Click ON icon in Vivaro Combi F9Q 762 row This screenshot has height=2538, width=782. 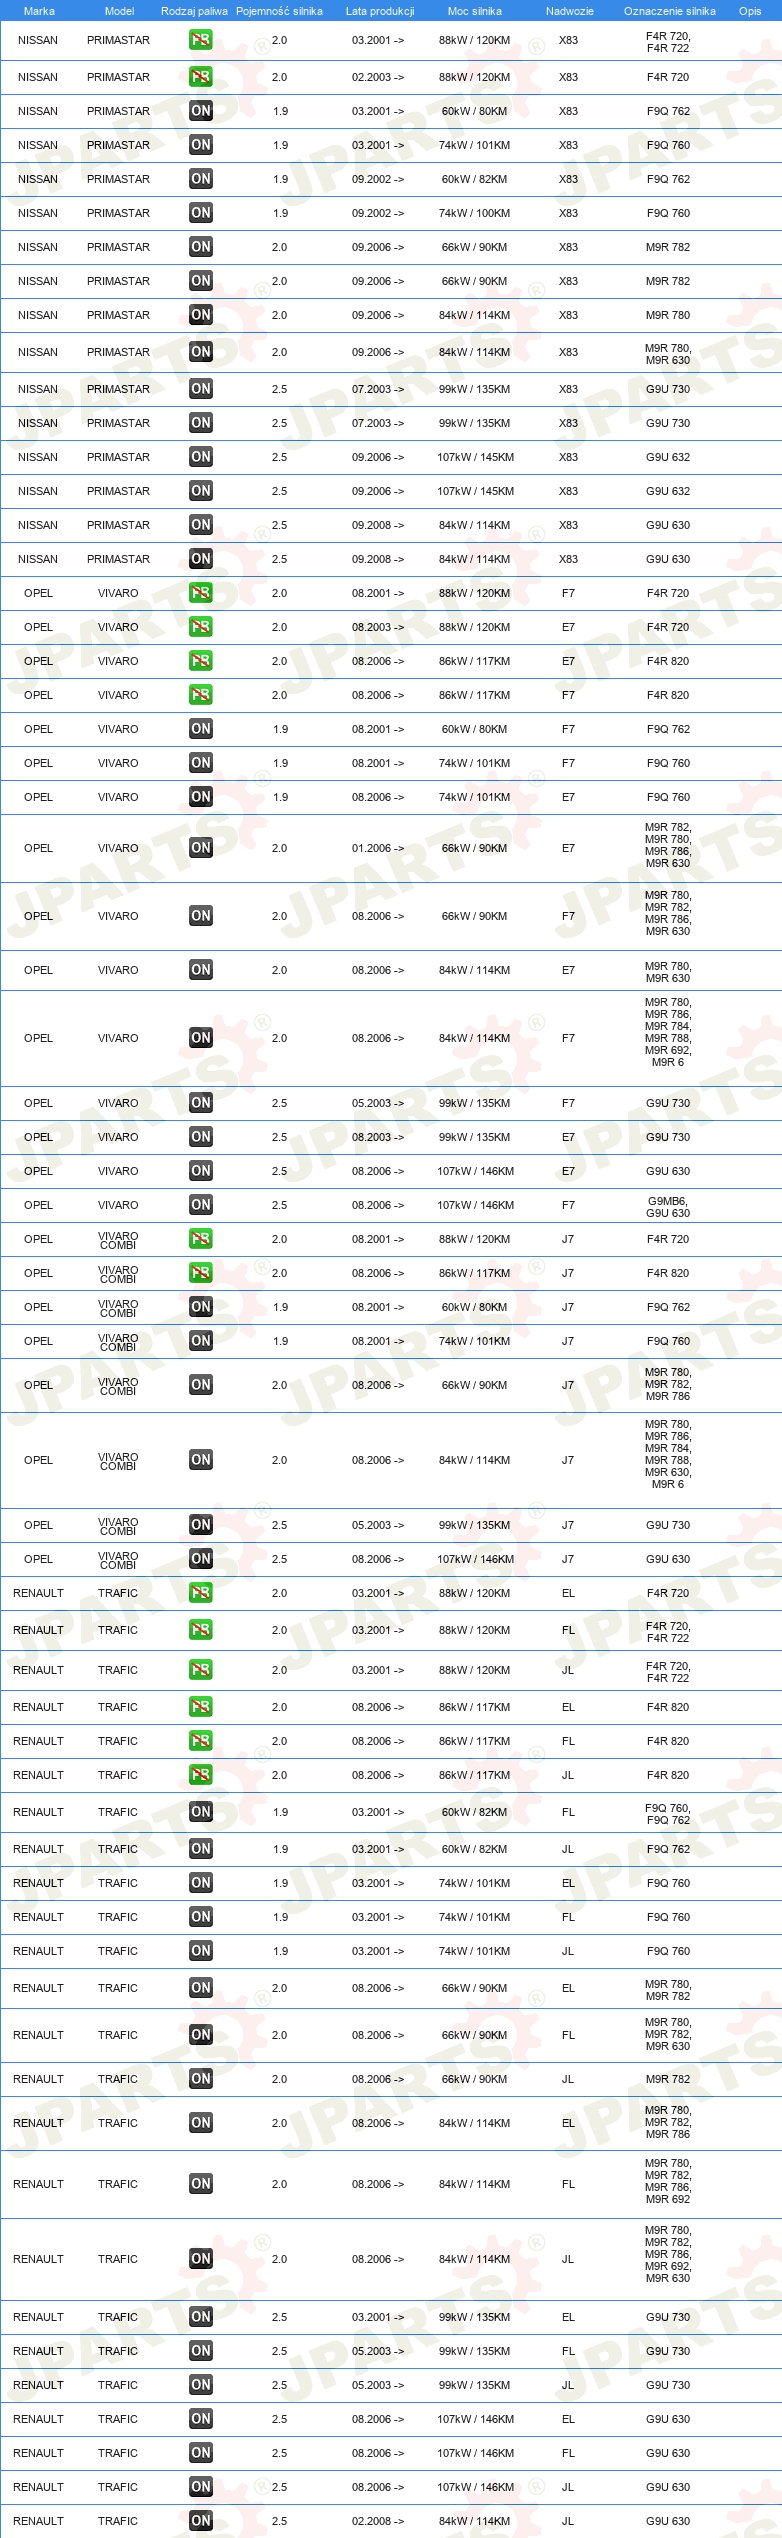[x=201, y=1307]
